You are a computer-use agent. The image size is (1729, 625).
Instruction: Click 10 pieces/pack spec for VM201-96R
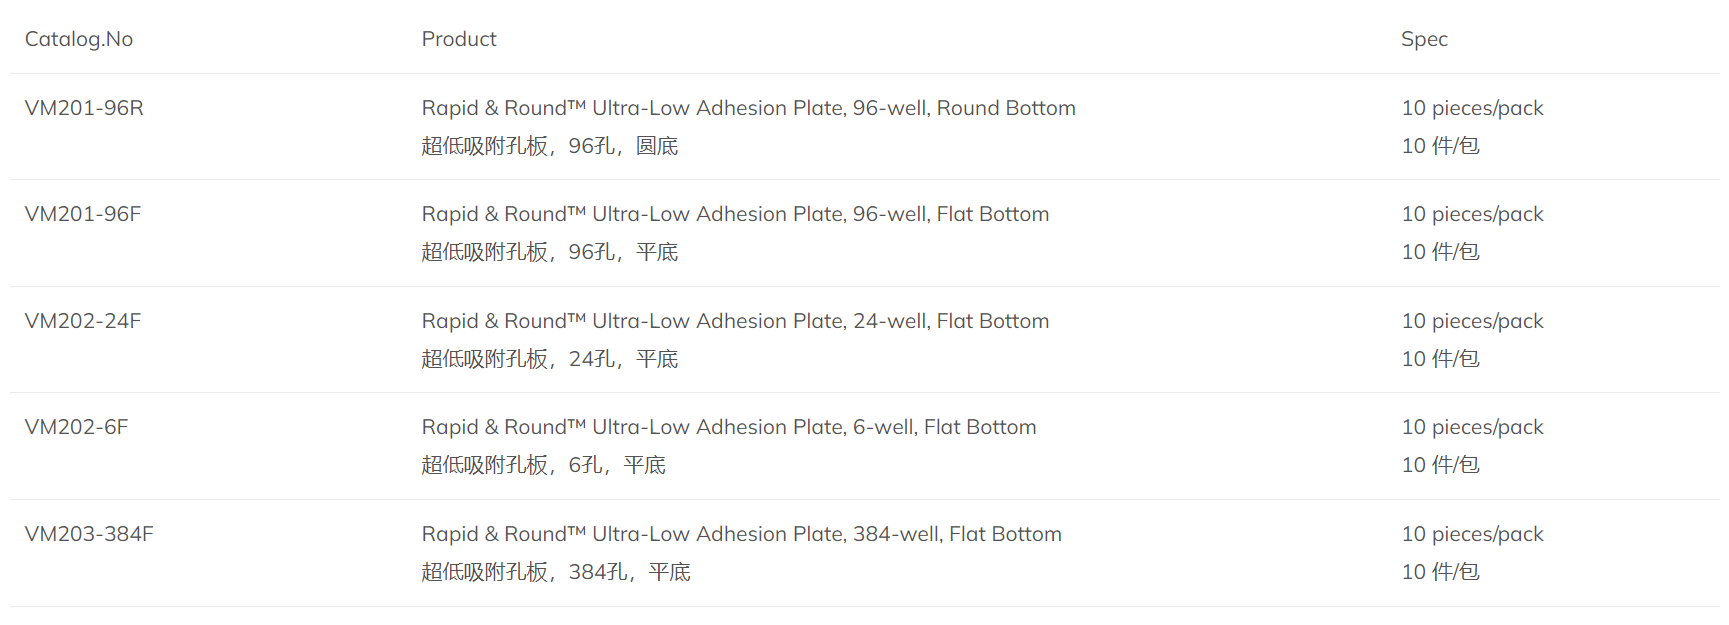(x=1472, y=108)
